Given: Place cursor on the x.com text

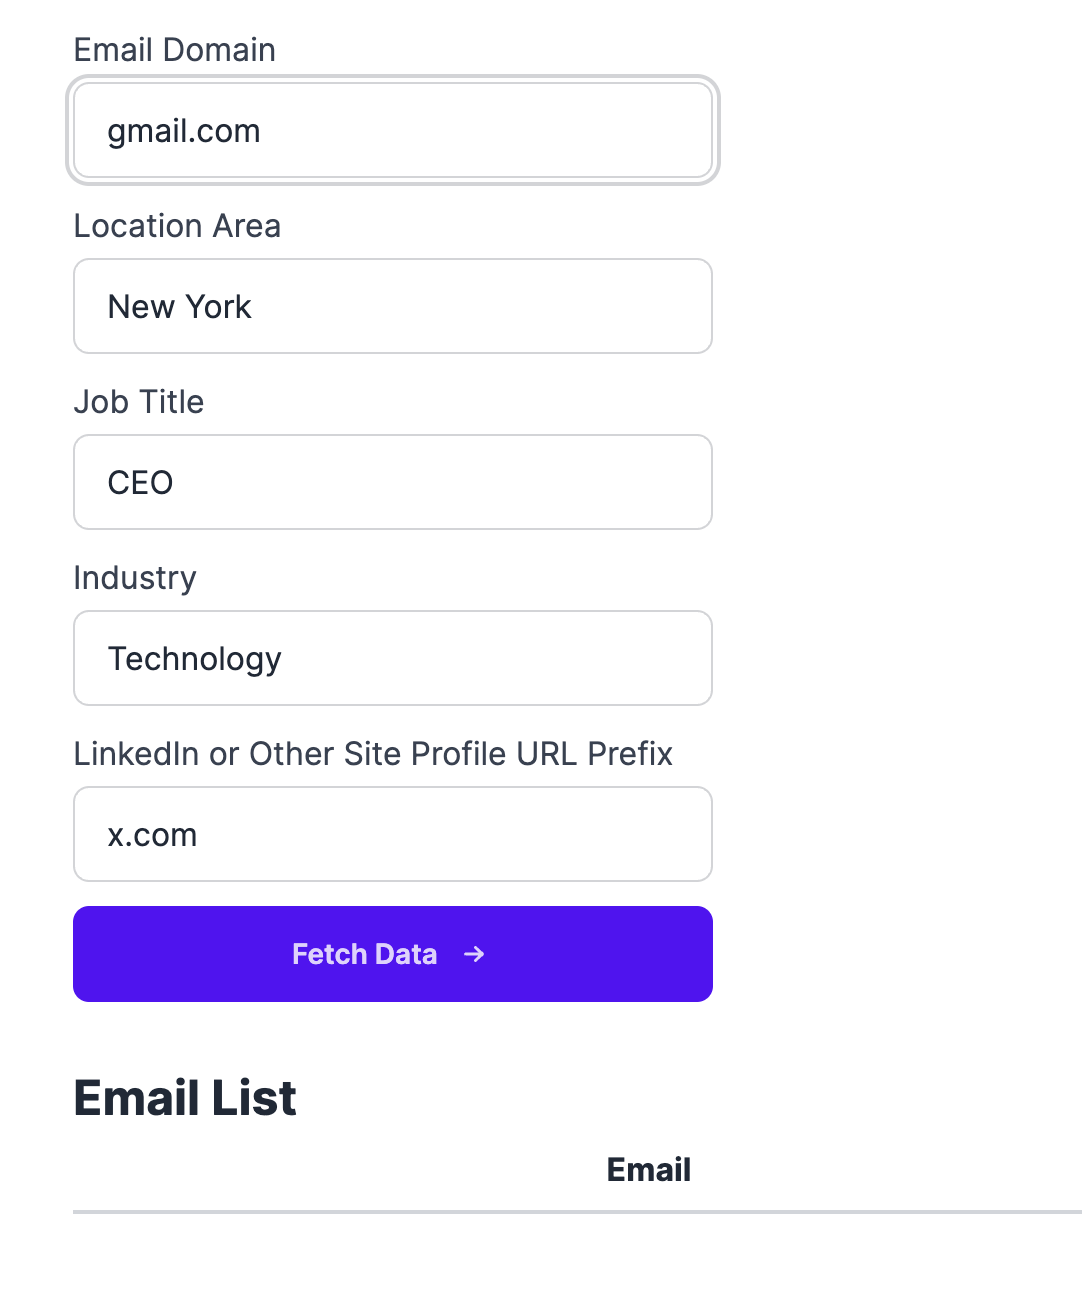Looking at the screenshot, I should pyautogui.click(x=153, y=835).
